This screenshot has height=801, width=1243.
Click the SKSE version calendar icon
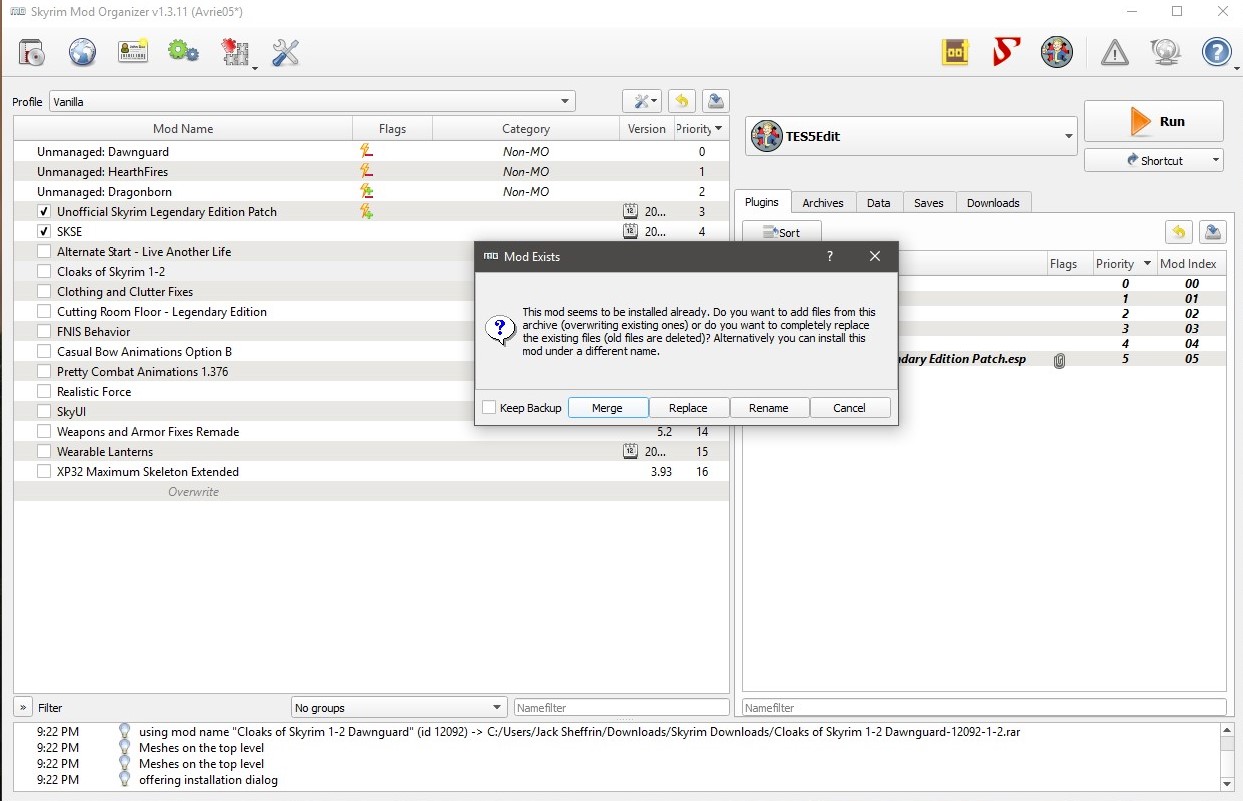(x=630, y=231)
